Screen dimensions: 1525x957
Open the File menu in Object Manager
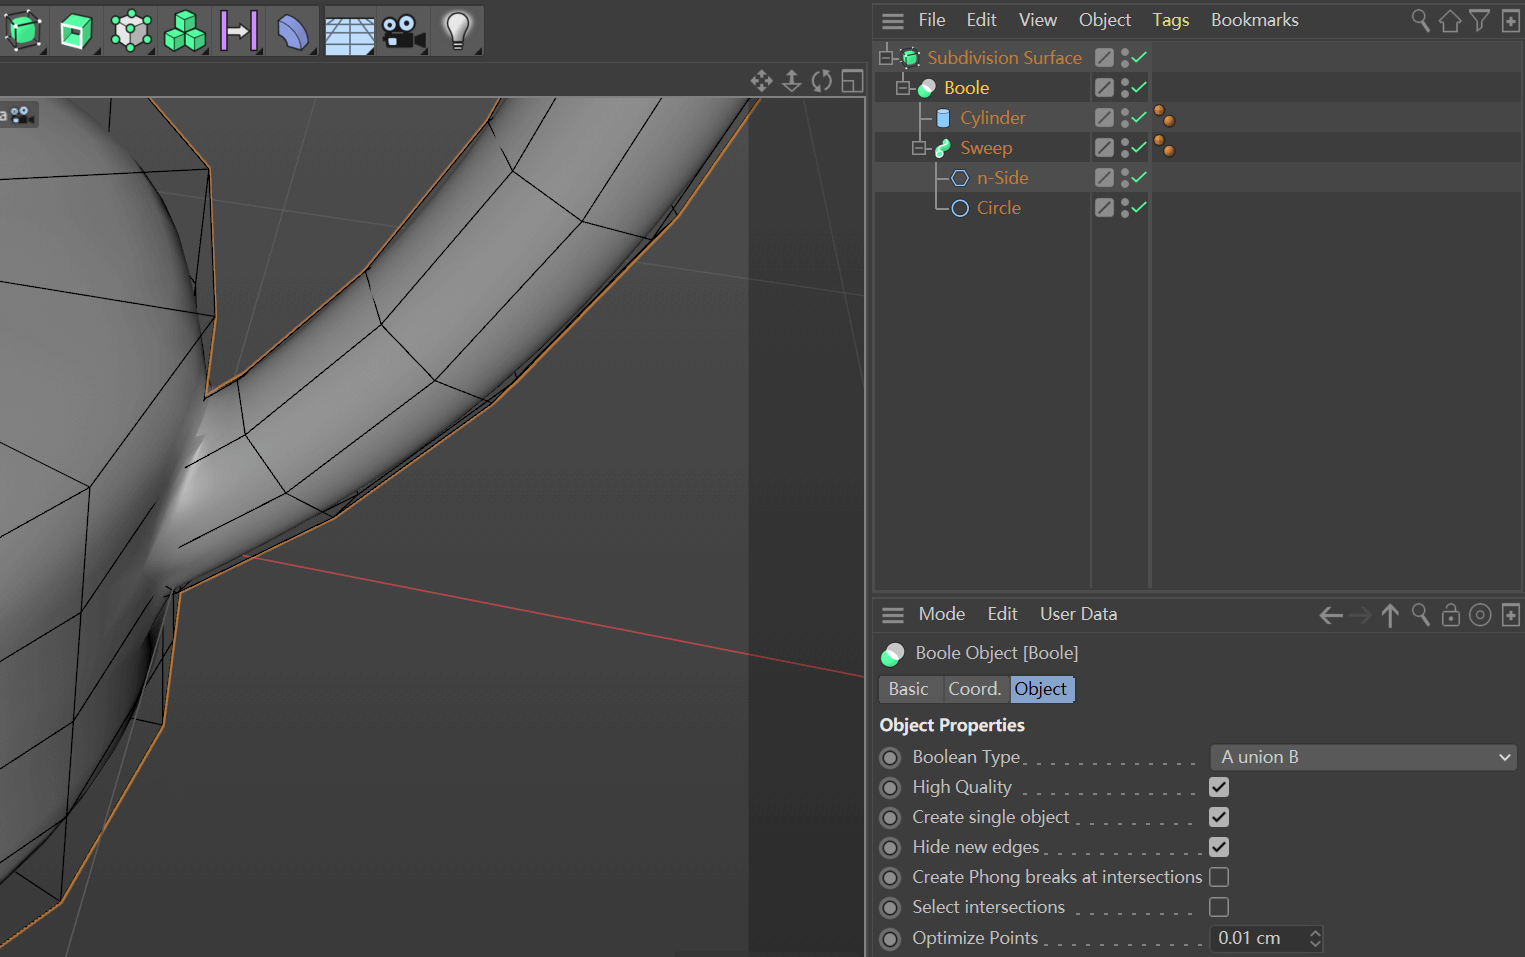[x=932, y=20]
